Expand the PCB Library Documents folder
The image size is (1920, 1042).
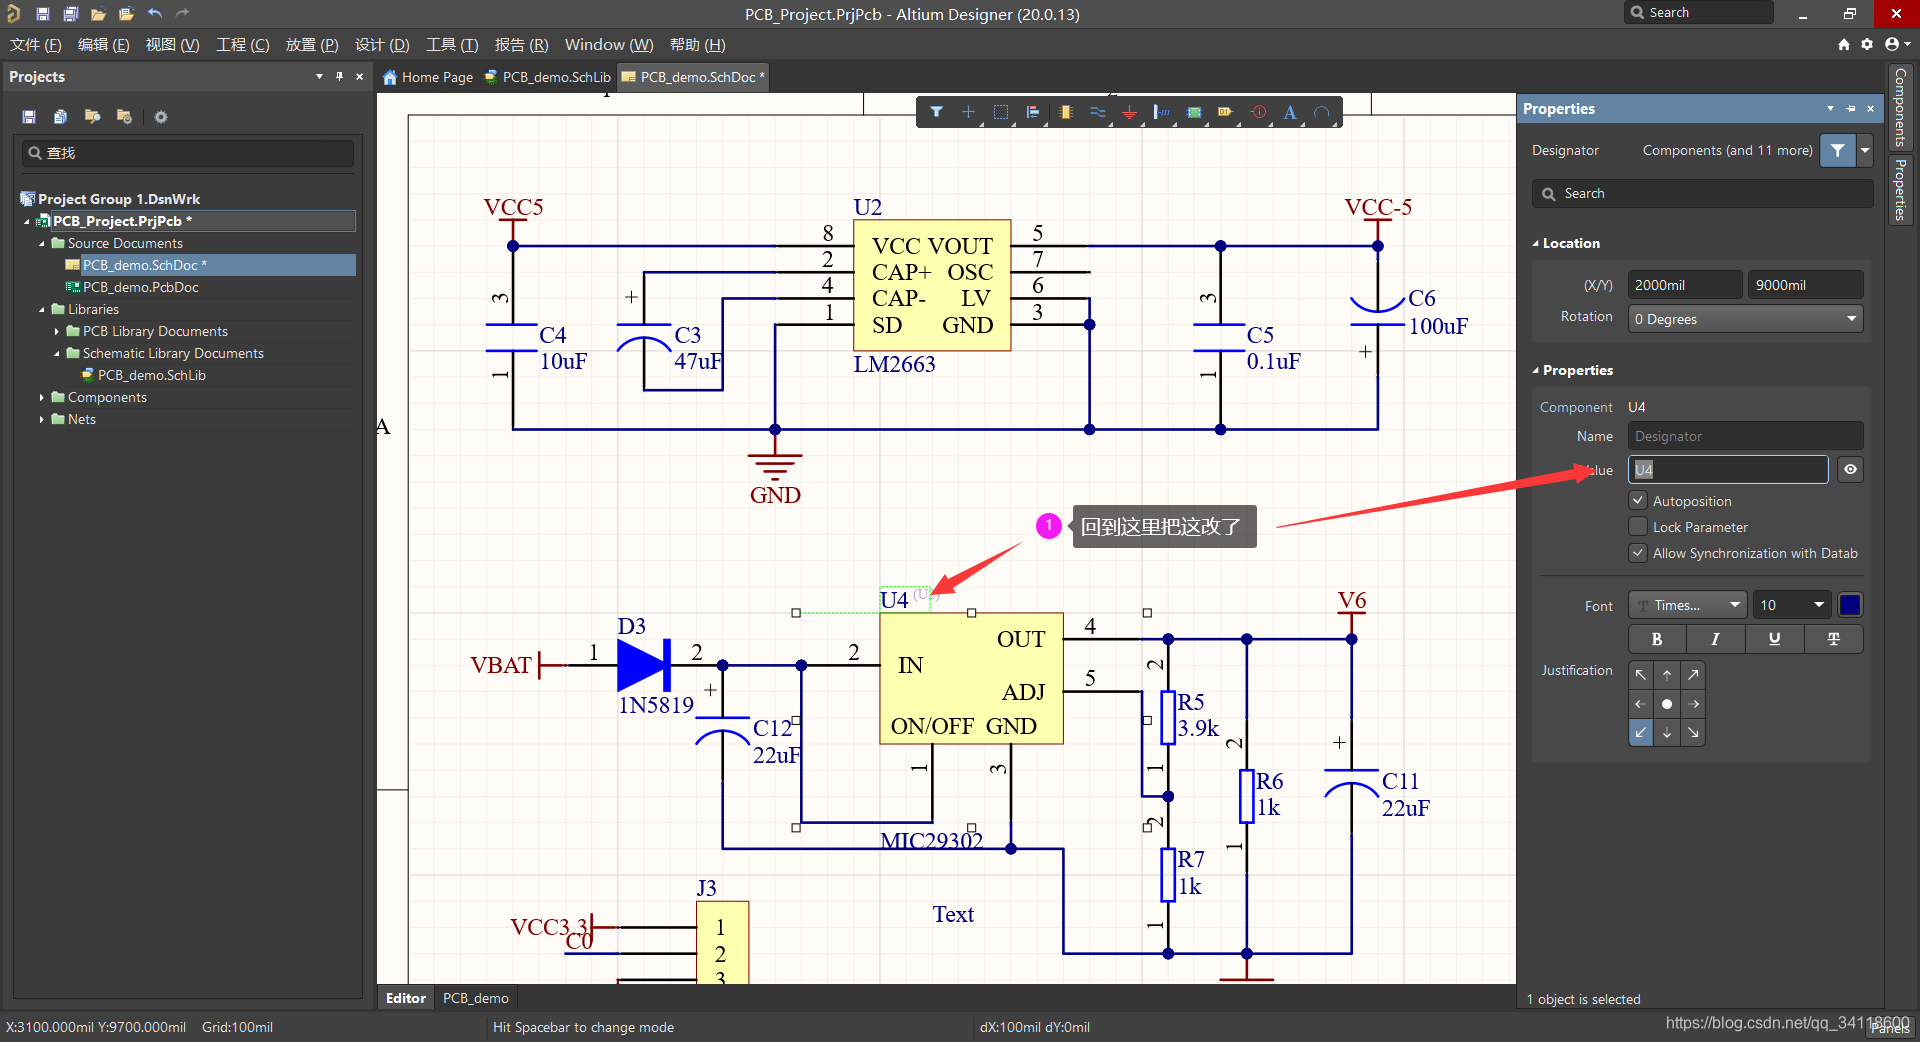57,331
